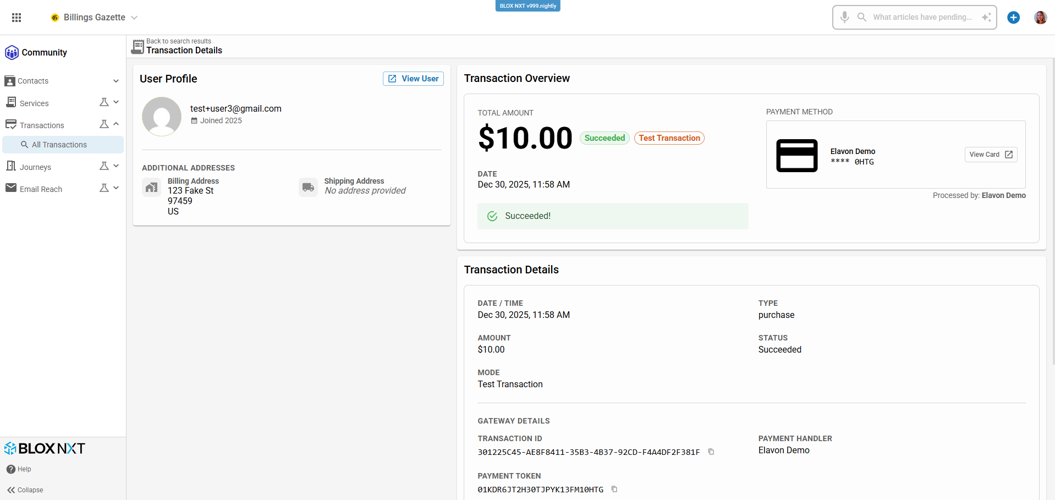Screen dimensions: 1055x500
Task: Click the beta flask icon beside Transactions
Action: click(x=104, y=124)
